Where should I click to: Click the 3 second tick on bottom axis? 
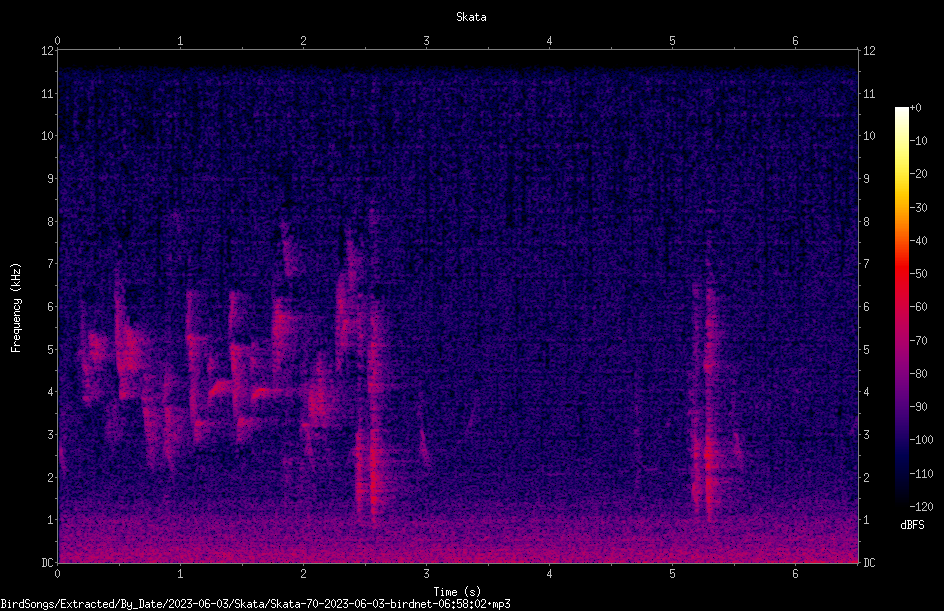[x=426, y=574]
